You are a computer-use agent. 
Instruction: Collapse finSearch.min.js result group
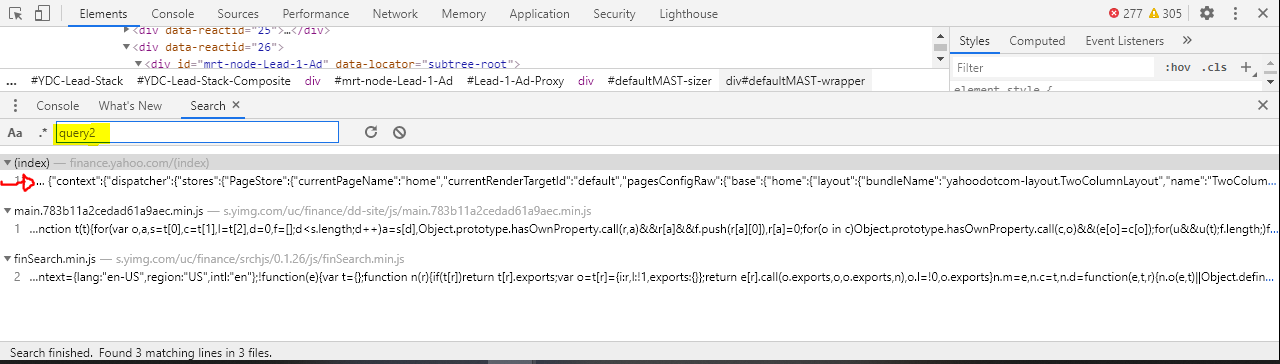[x=8, y=258]
